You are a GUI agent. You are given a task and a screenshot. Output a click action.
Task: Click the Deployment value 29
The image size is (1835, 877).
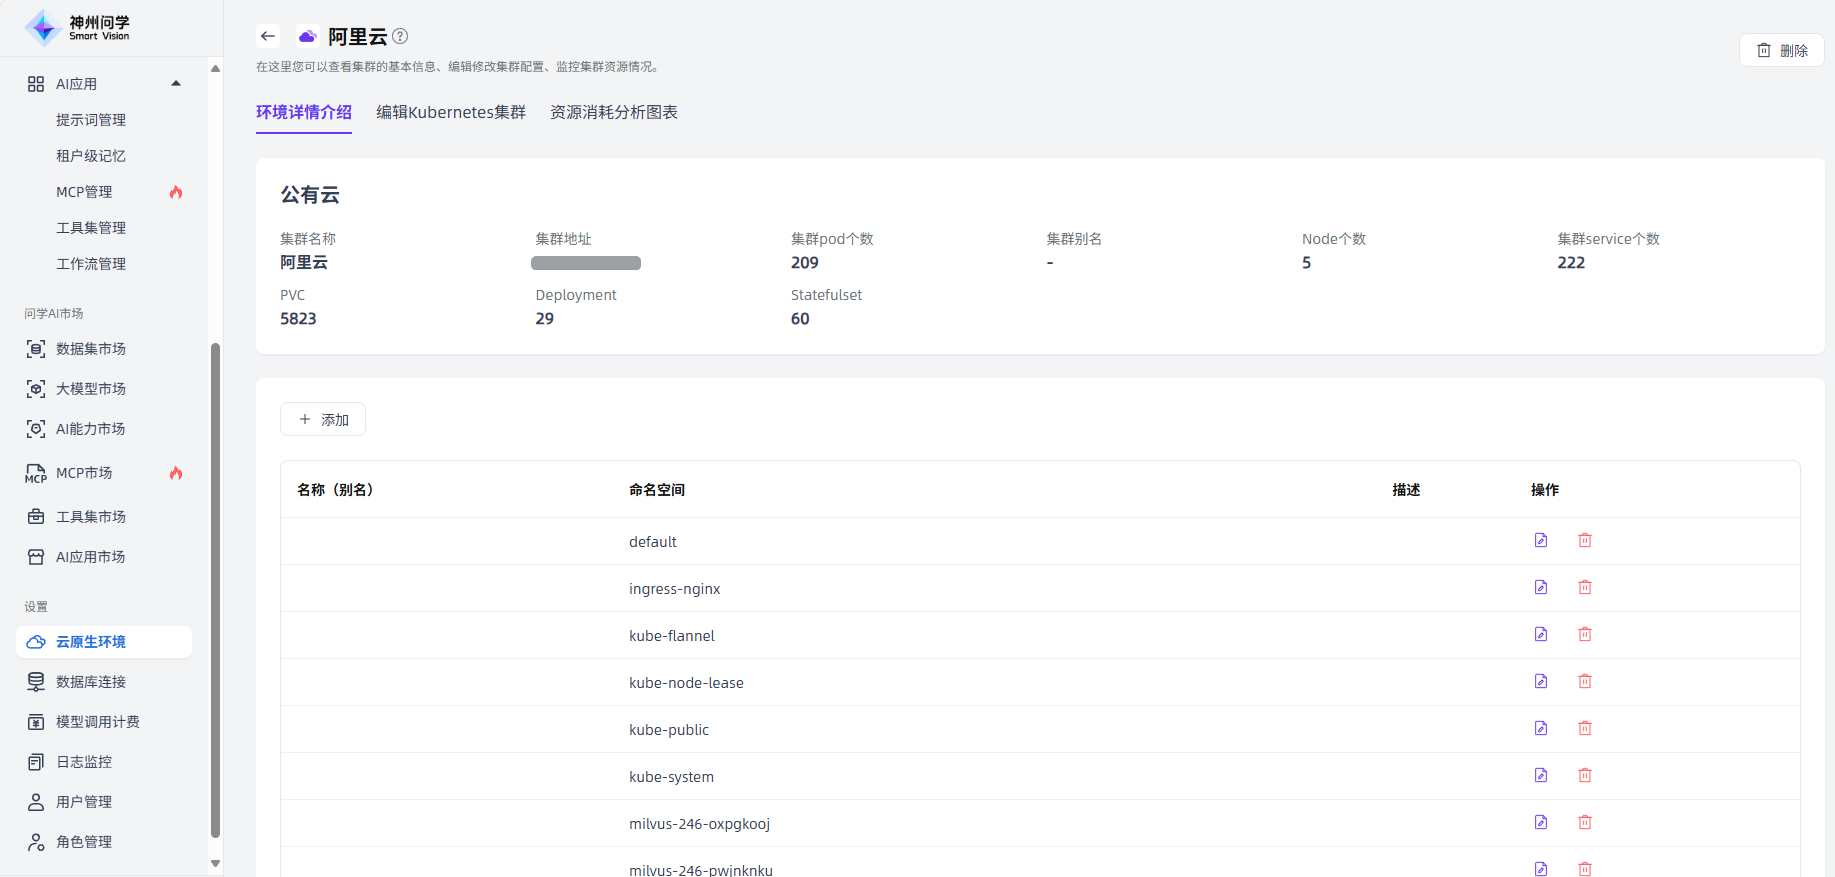click(545, 319)
